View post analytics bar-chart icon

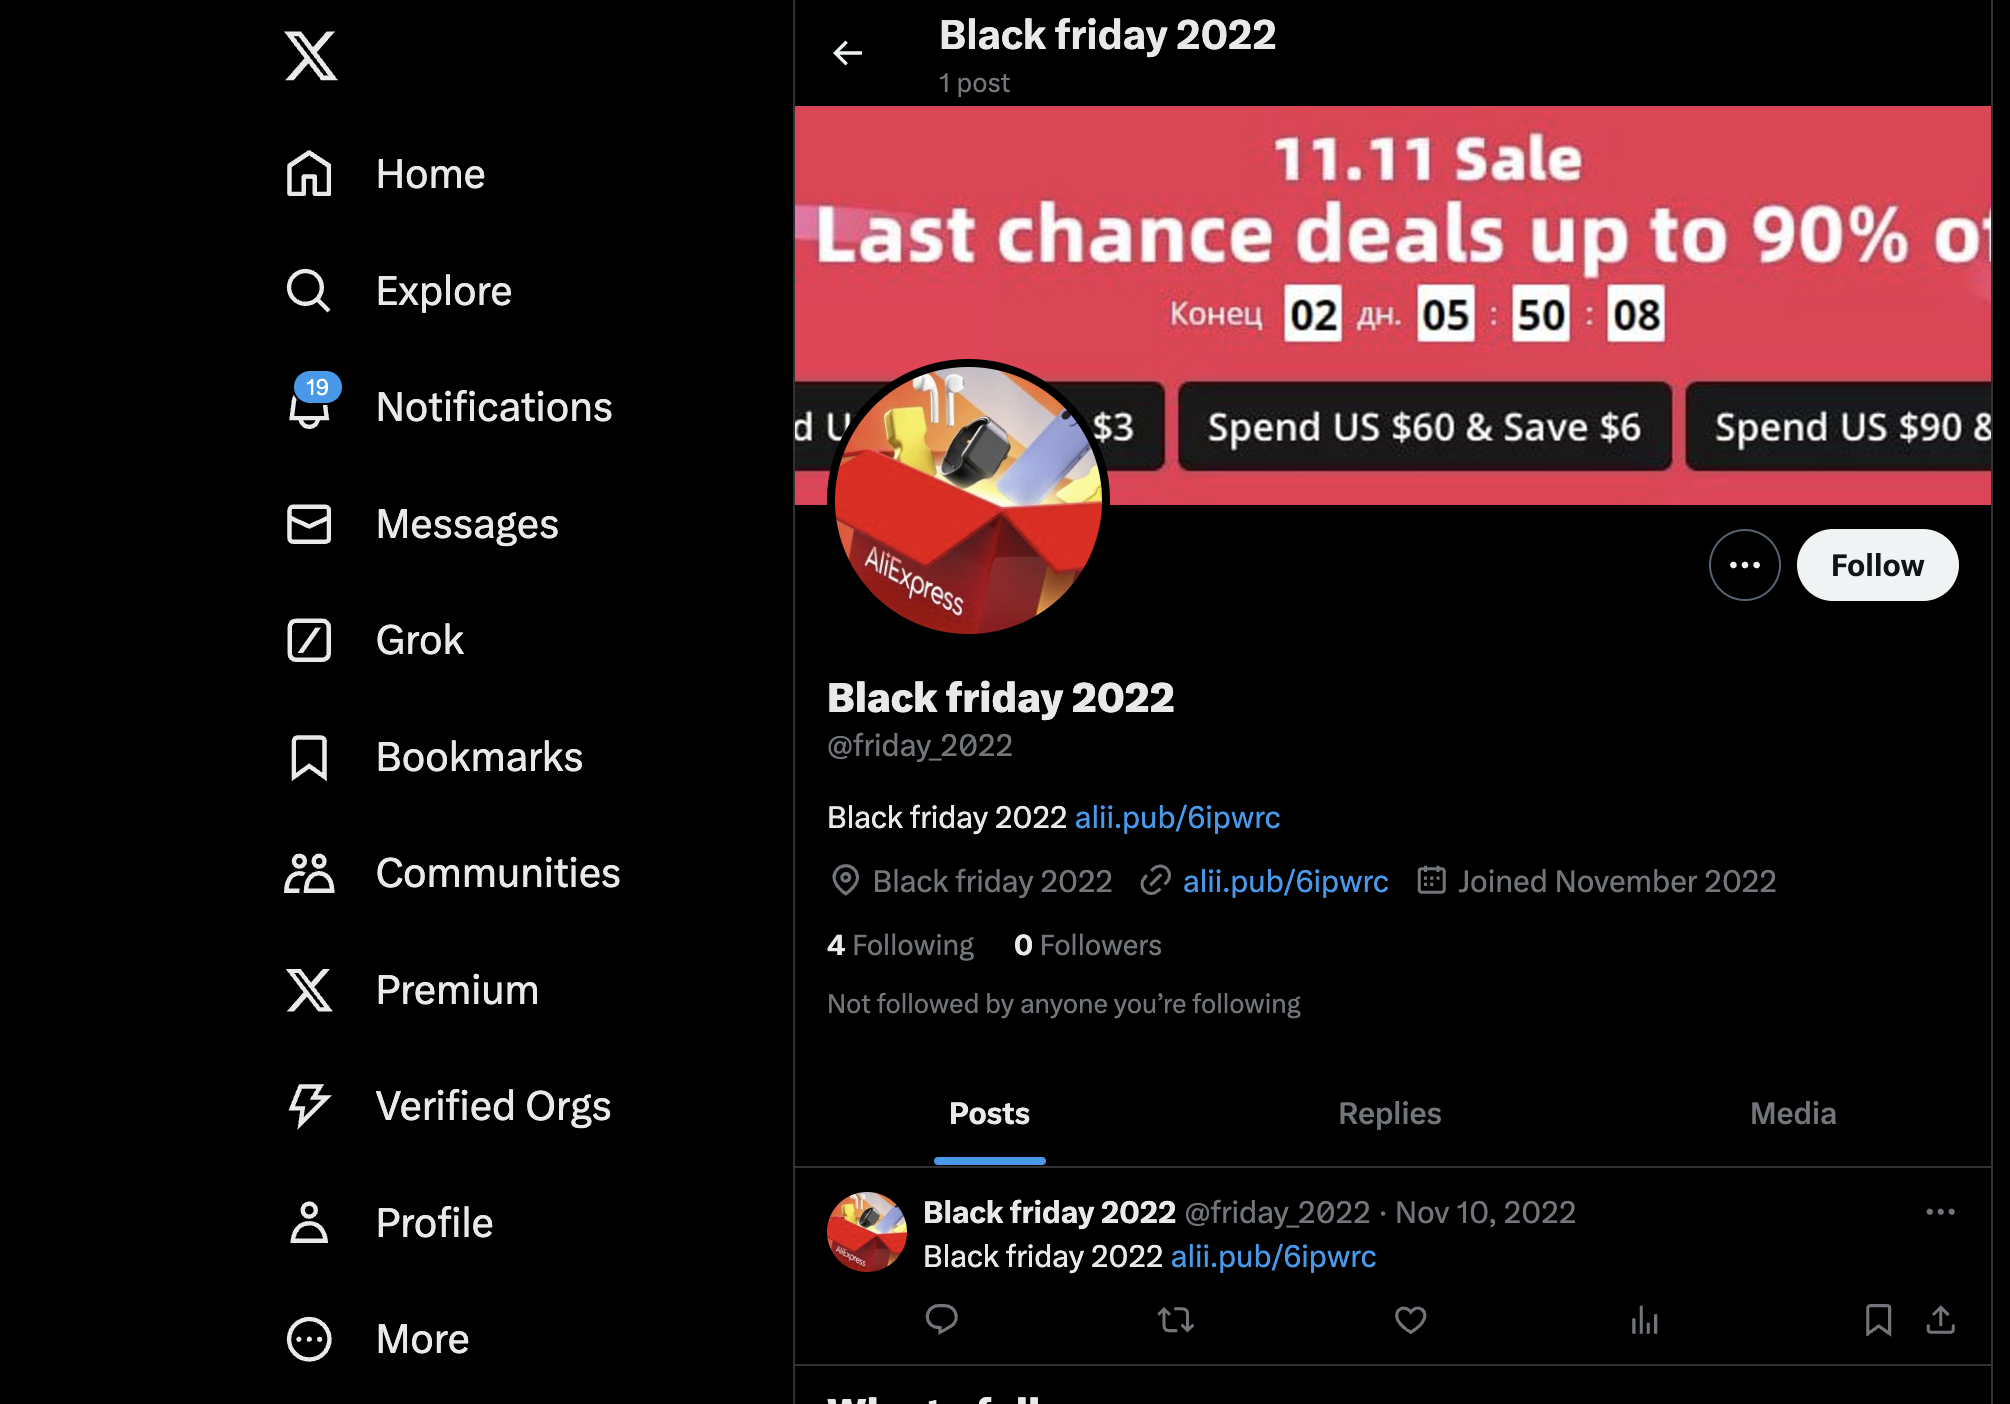pos(1644,1320)
